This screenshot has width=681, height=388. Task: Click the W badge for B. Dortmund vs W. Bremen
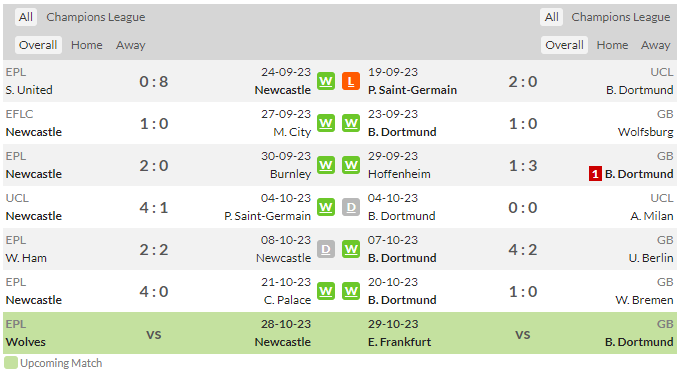(x=351, y=291)
